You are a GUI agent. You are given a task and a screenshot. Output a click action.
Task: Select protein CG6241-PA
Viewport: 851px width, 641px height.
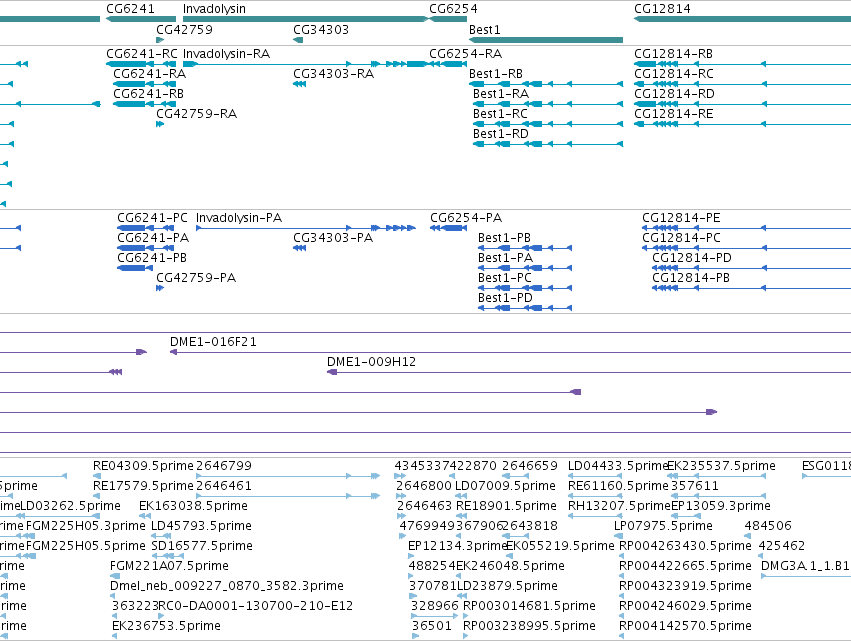coord(153,238)
